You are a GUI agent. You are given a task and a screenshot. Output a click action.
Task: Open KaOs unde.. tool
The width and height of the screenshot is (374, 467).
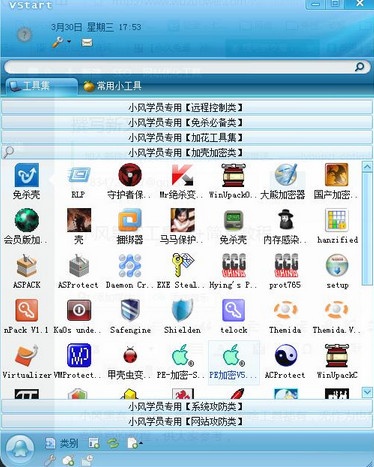78,317
